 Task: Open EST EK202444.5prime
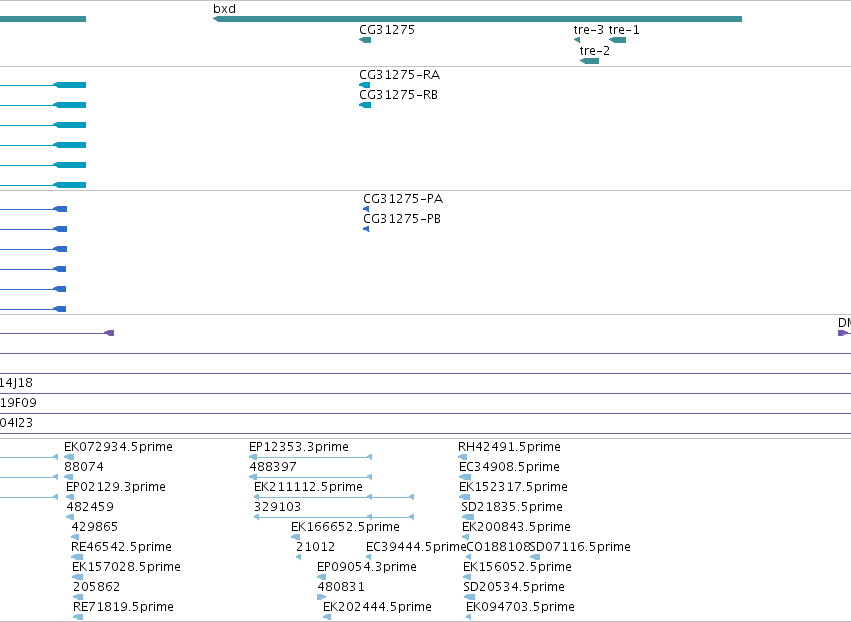tap(378, 607)
